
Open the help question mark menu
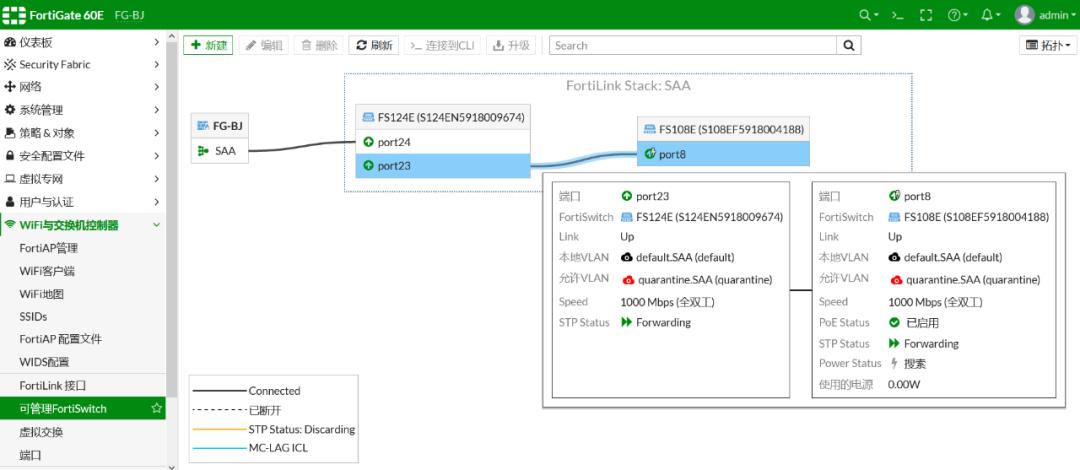[955, 15]
